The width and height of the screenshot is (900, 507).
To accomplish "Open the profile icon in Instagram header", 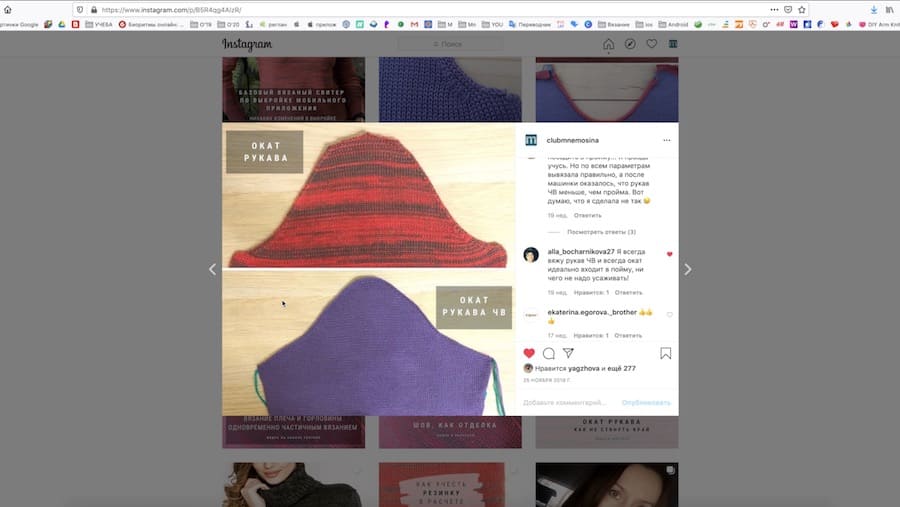I will pos(673,44).
